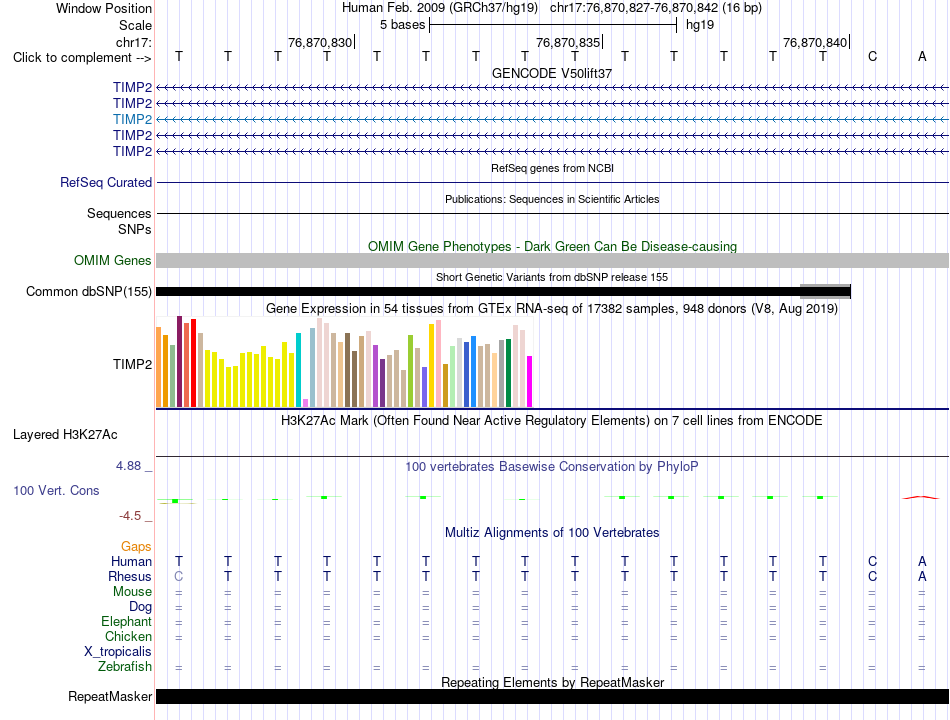Click the black RepeatMasker bar
950x720 pixels.
(552, 696)
